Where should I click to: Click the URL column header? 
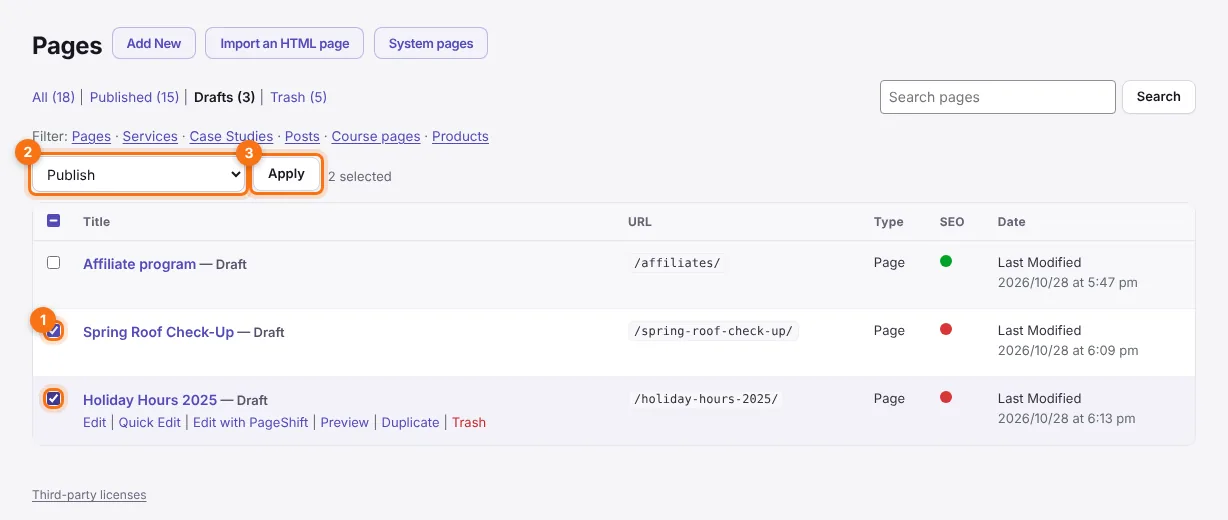point(640,222)
